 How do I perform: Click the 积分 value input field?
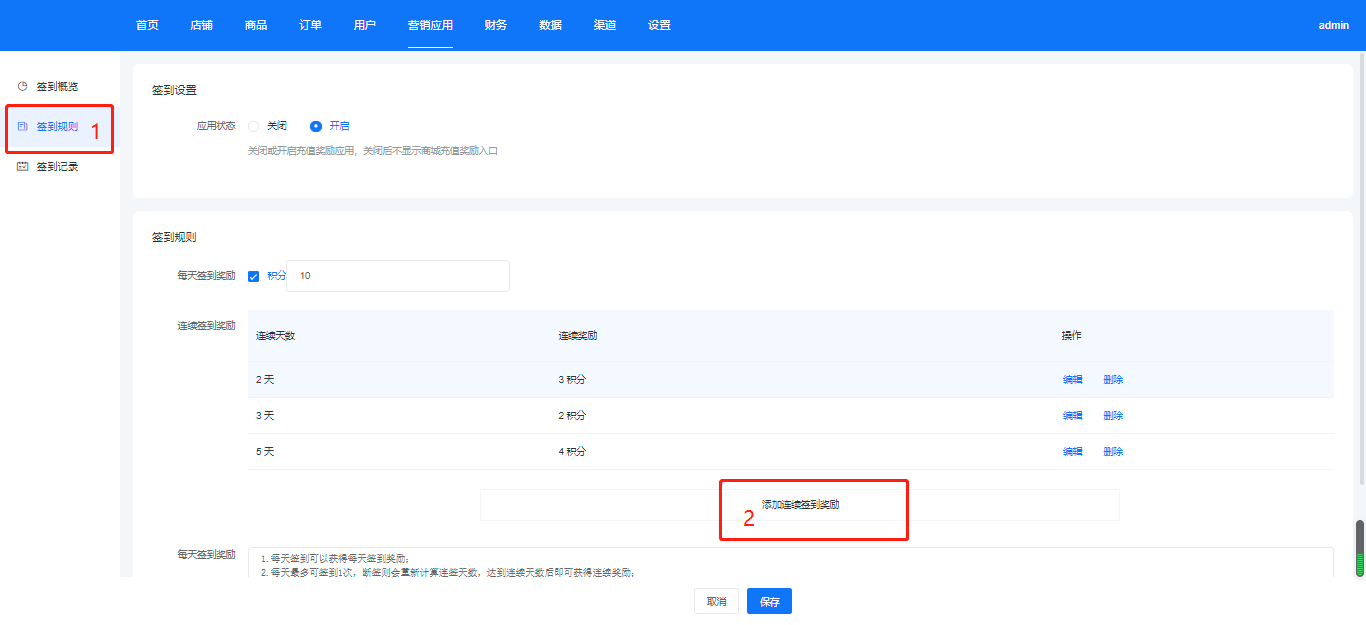coord(398,276)
